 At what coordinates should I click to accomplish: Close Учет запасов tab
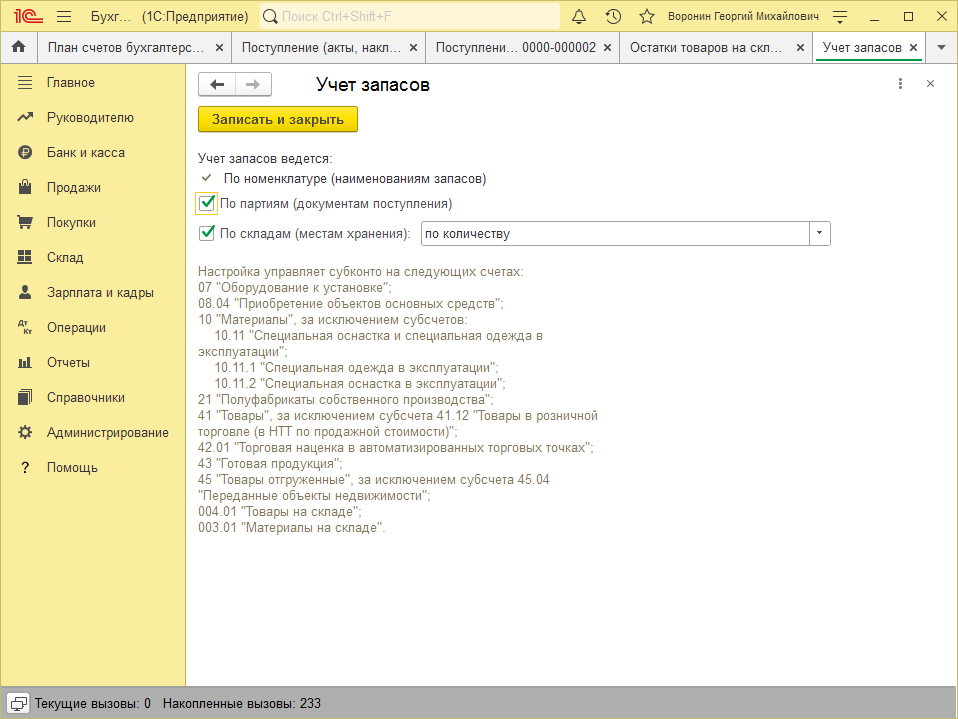click(x=913, y=48)
